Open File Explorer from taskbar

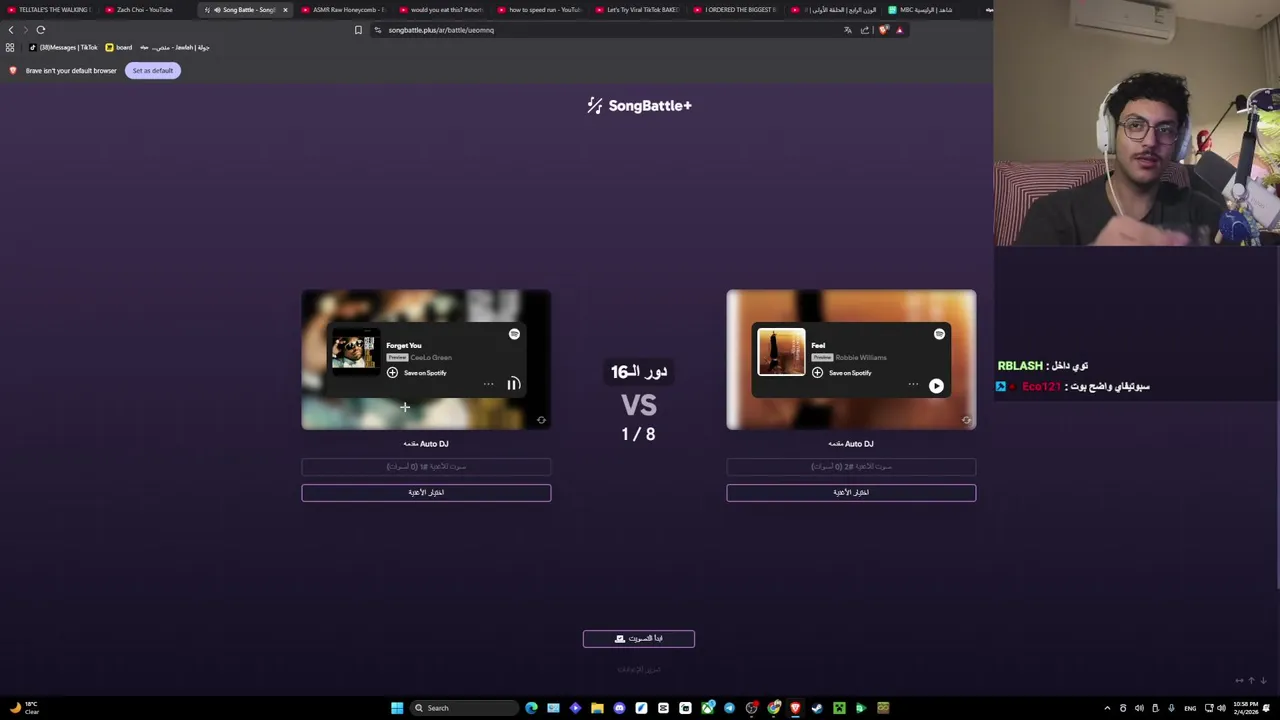597,708
